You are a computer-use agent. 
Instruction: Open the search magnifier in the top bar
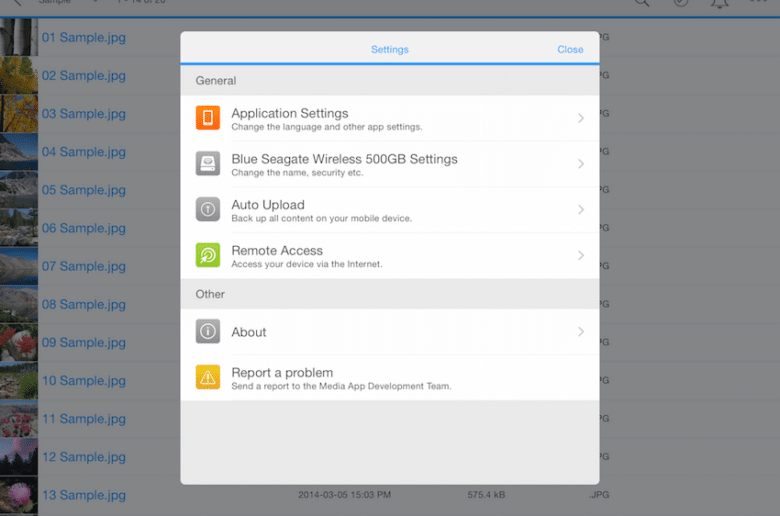coord(642,2)
